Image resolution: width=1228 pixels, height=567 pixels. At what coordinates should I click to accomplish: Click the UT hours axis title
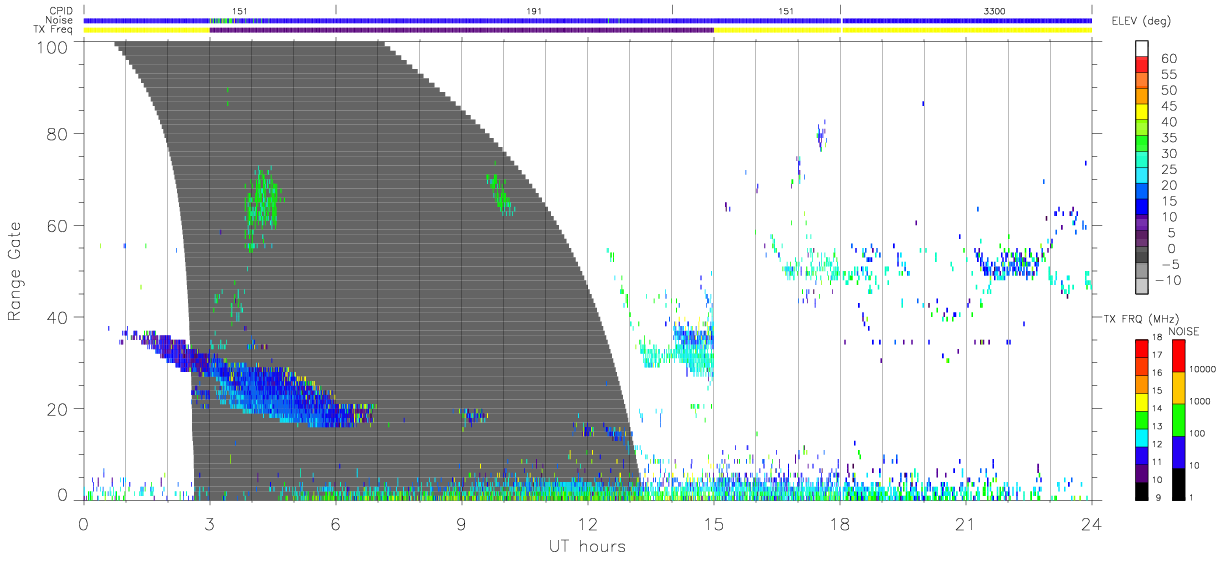tap(586, 547)
